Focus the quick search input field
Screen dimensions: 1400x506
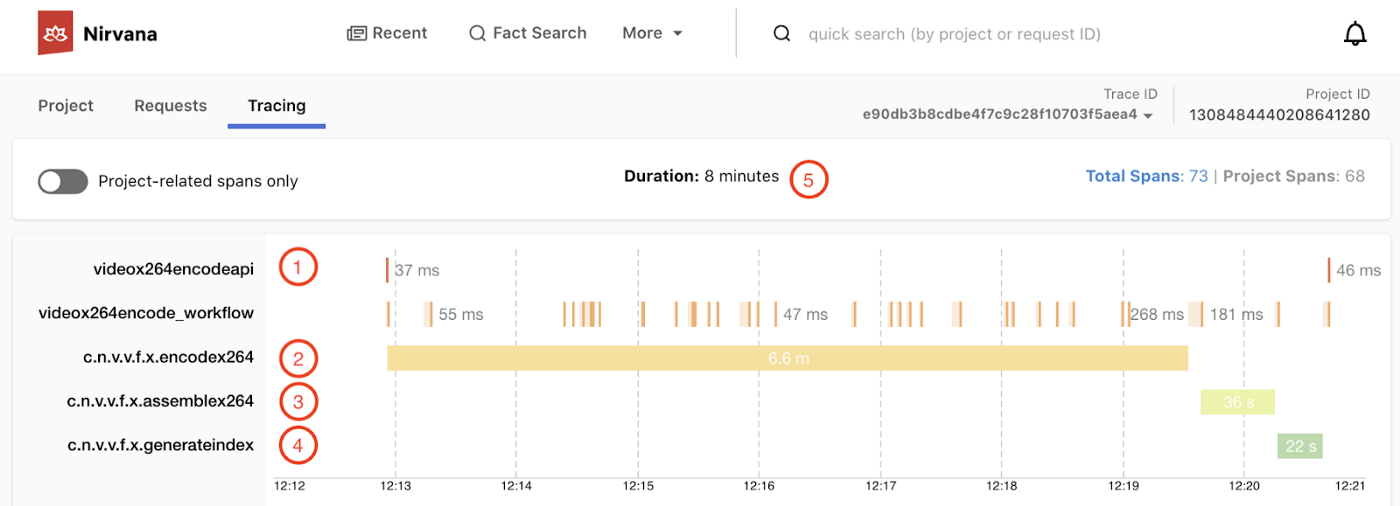pyautogui.click(x=954, y=34)
